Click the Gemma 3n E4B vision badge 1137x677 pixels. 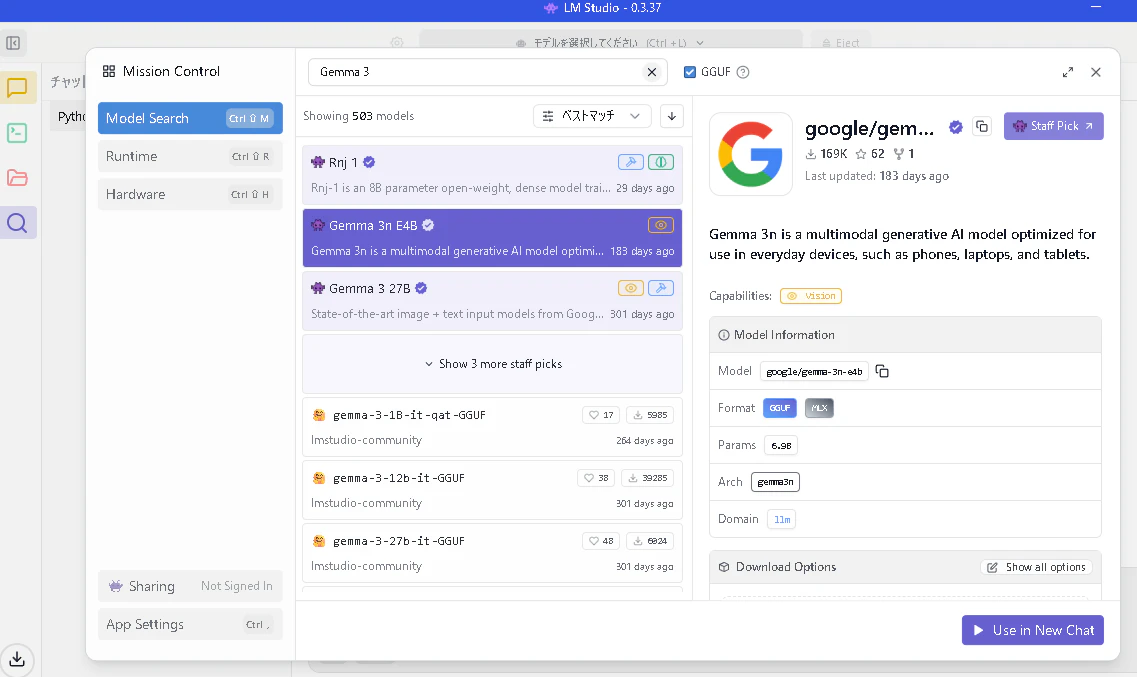[x=661, y=225]
